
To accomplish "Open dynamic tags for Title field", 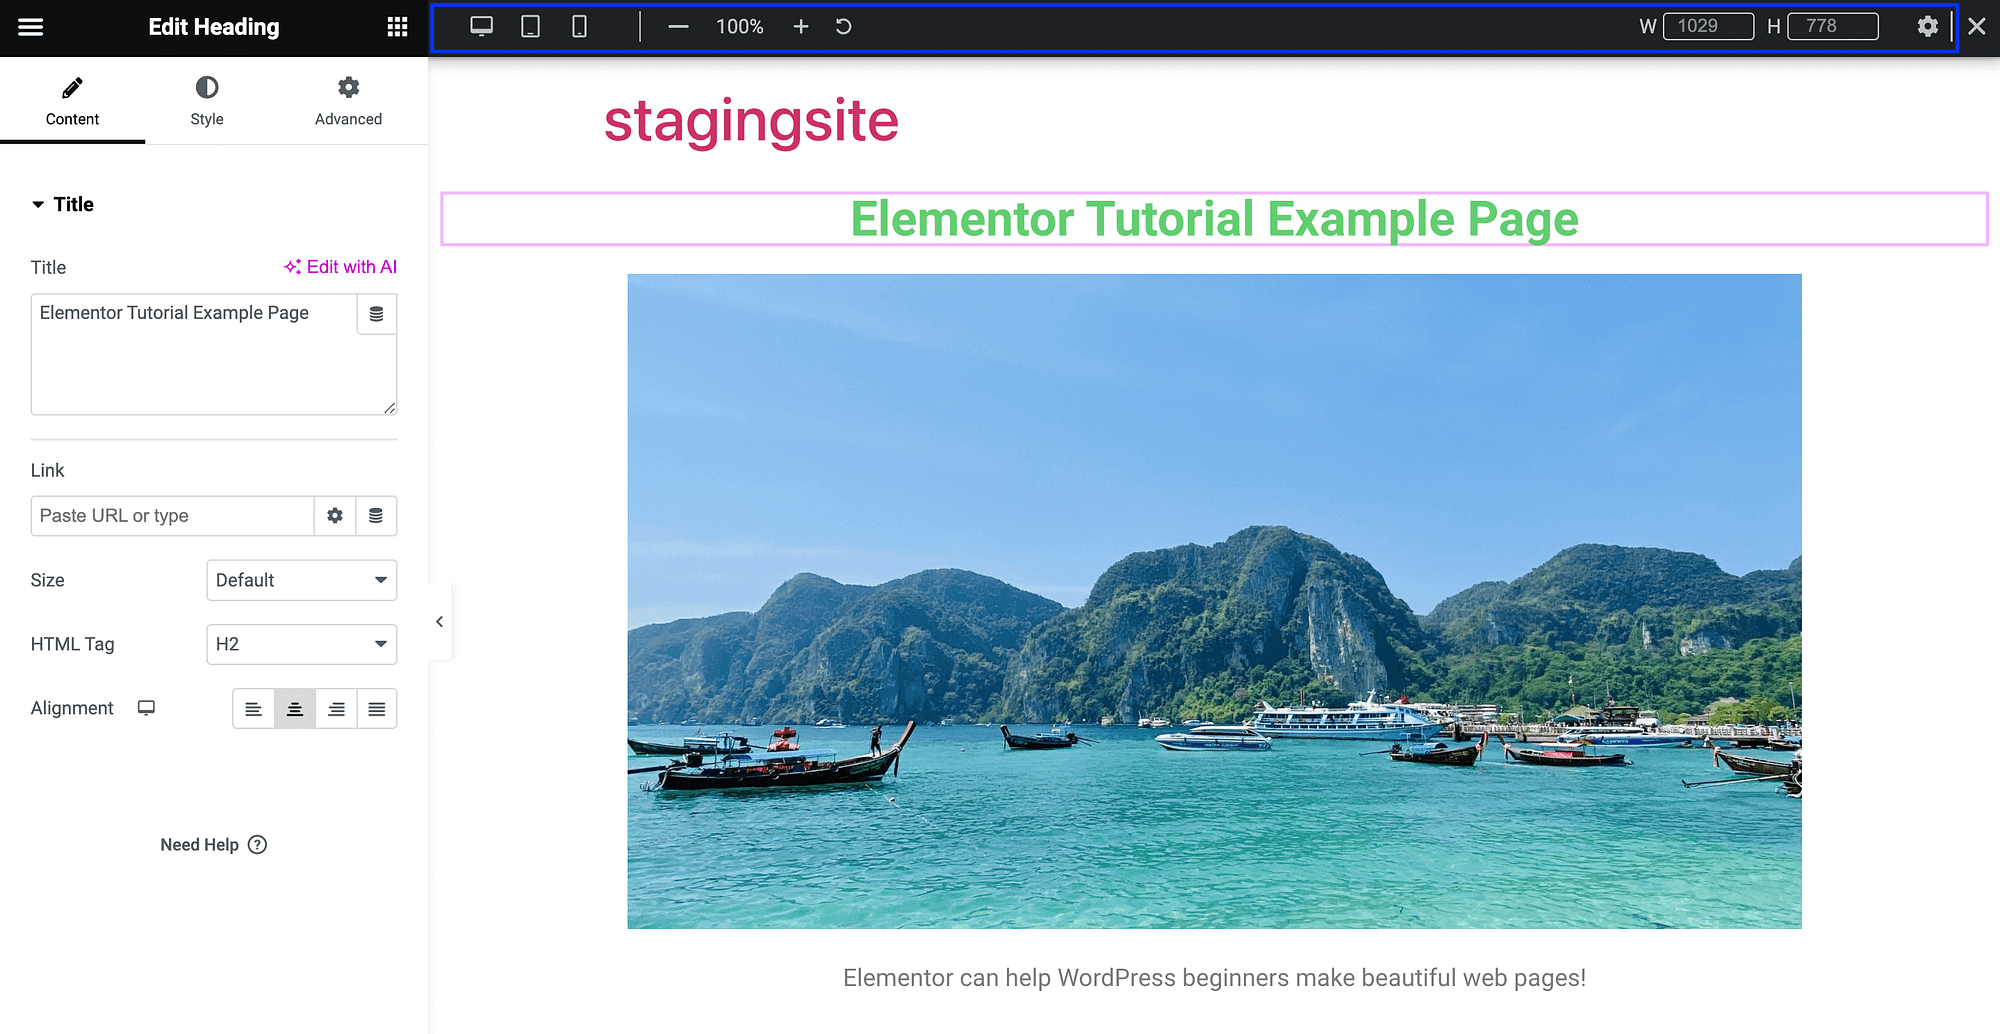I will (377, 314).
